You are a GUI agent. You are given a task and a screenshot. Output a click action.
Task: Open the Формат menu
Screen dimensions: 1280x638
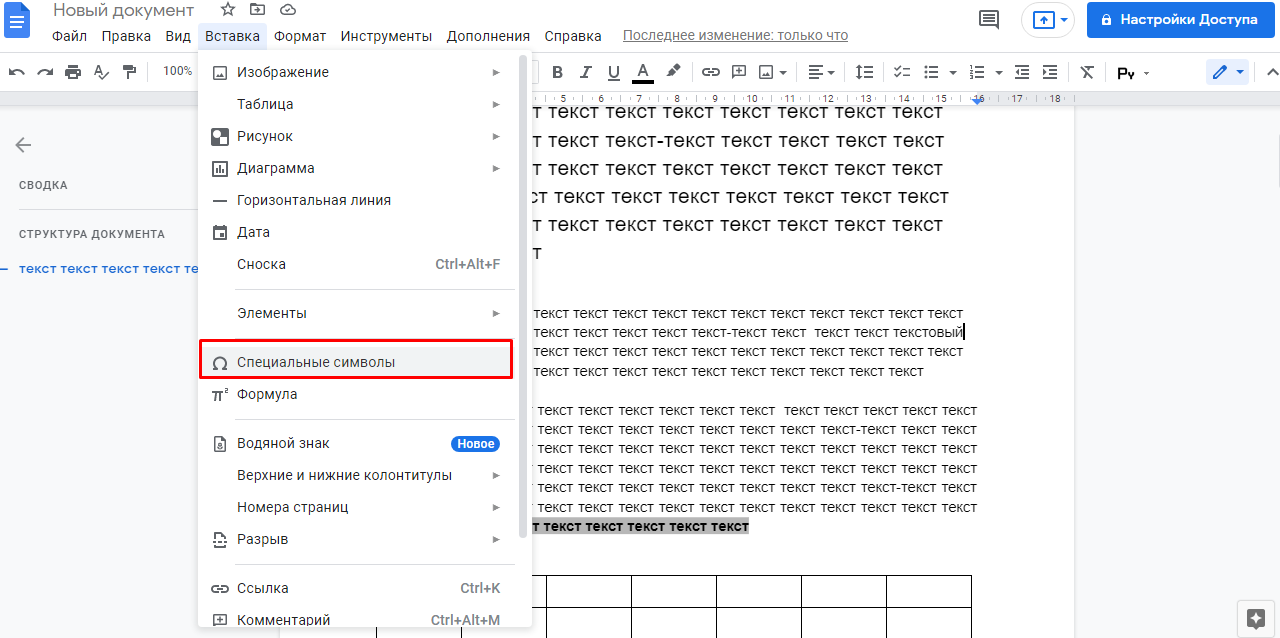[x=300, y=36]
